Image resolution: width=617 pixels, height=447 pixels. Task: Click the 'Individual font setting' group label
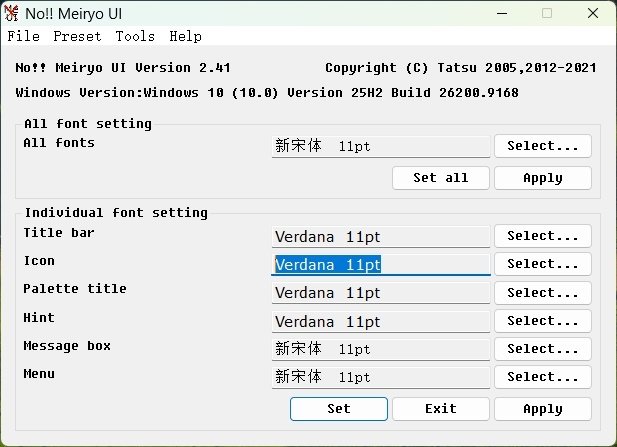coord(116,213)
